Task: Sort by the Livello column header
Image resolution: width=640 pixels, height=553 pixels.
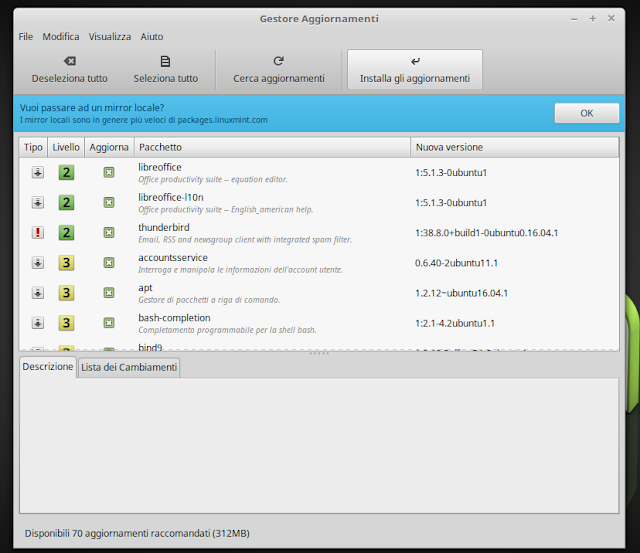Action: (x=66, y=147)
